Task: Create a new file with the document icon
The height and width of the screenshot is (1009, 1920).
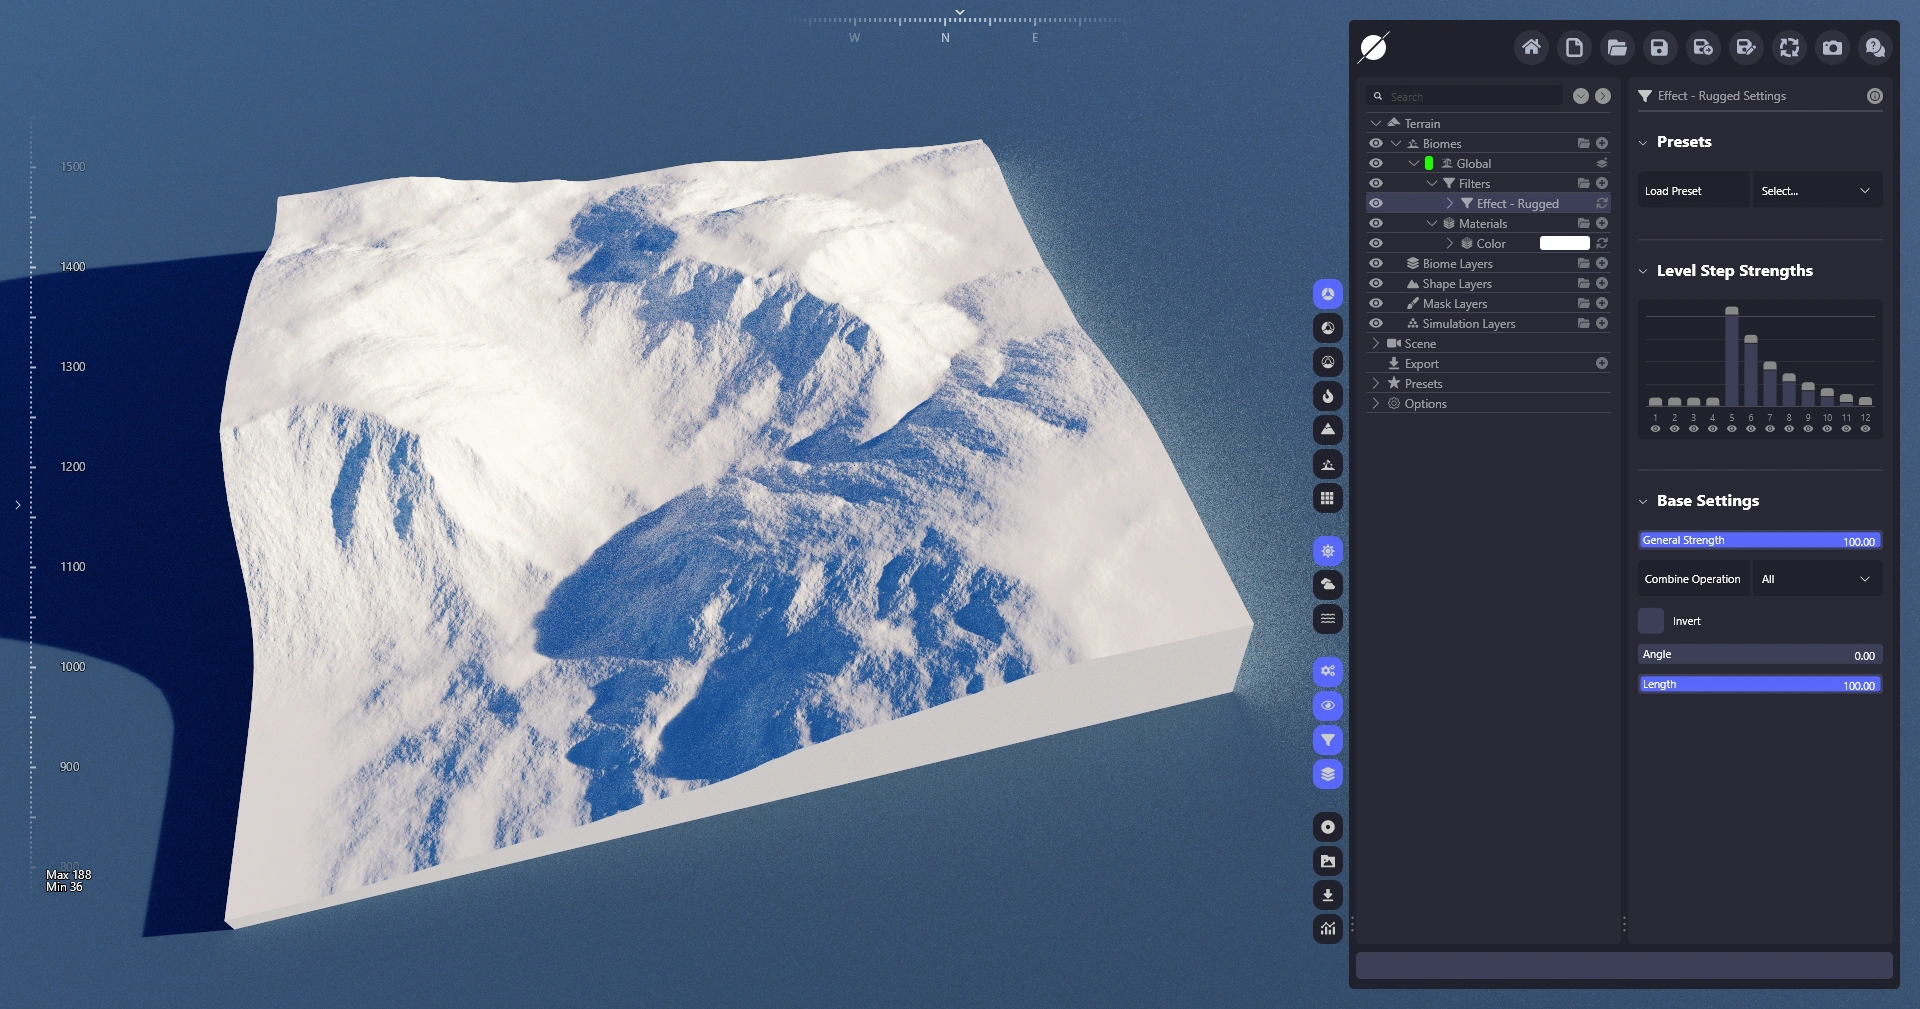Action: (1574, 47)
